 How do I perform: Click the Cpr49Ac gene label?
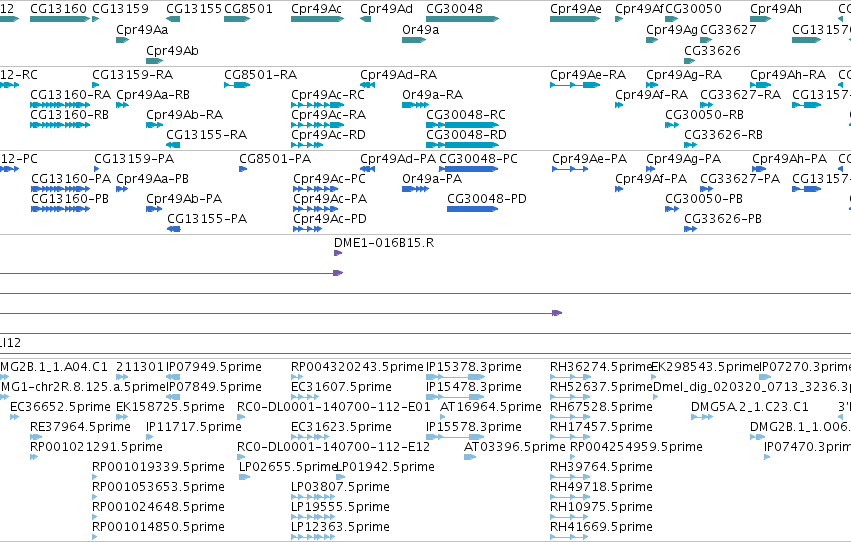click(x=316, y=9)
